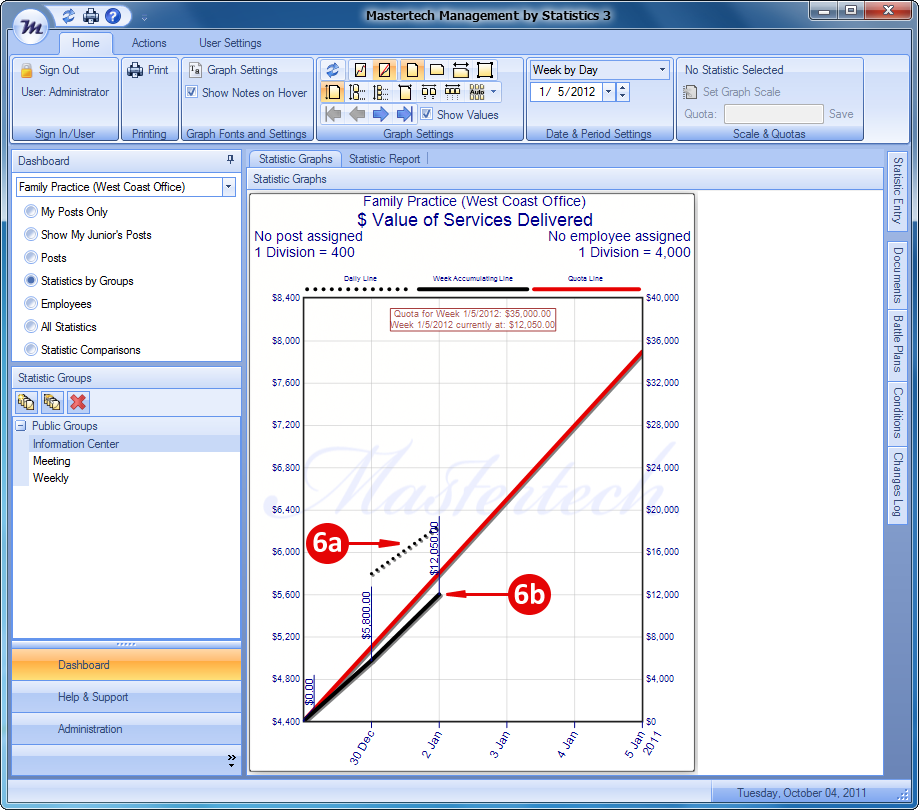Click the quick-access printer icon in title bar
The width and height of the screenshot is (919, 810).
coord(91,16)
